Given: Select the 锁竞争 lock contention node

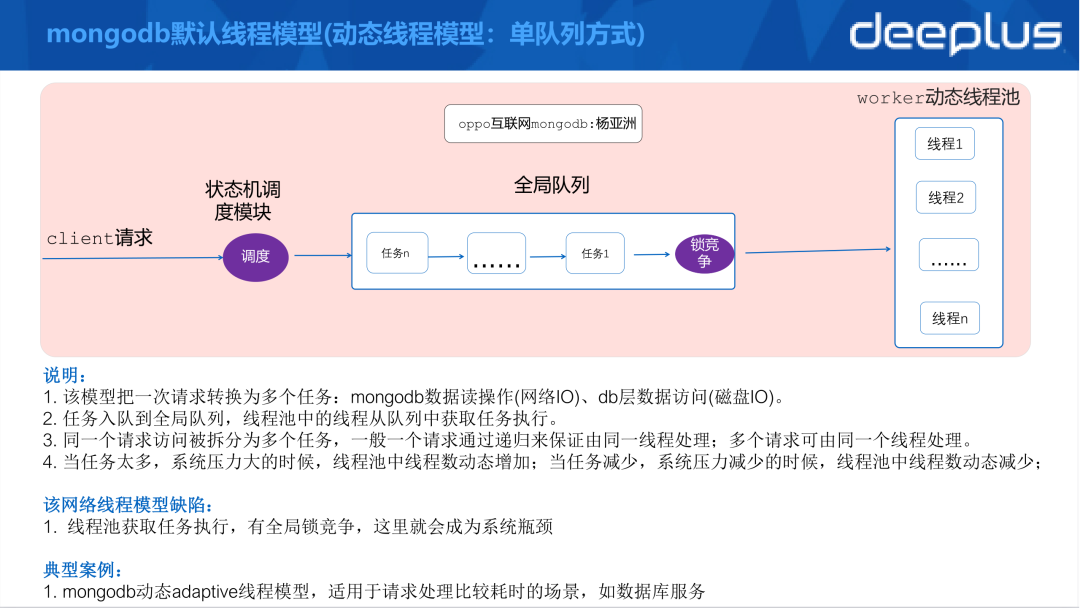Looking at the screenshot, I should pyautogui.click(x=704, y=254).
